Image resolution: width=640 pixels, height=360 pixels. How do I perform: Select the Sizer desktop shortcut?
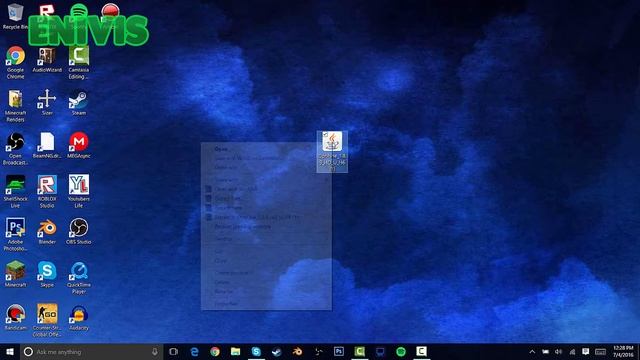click(47, 102)
